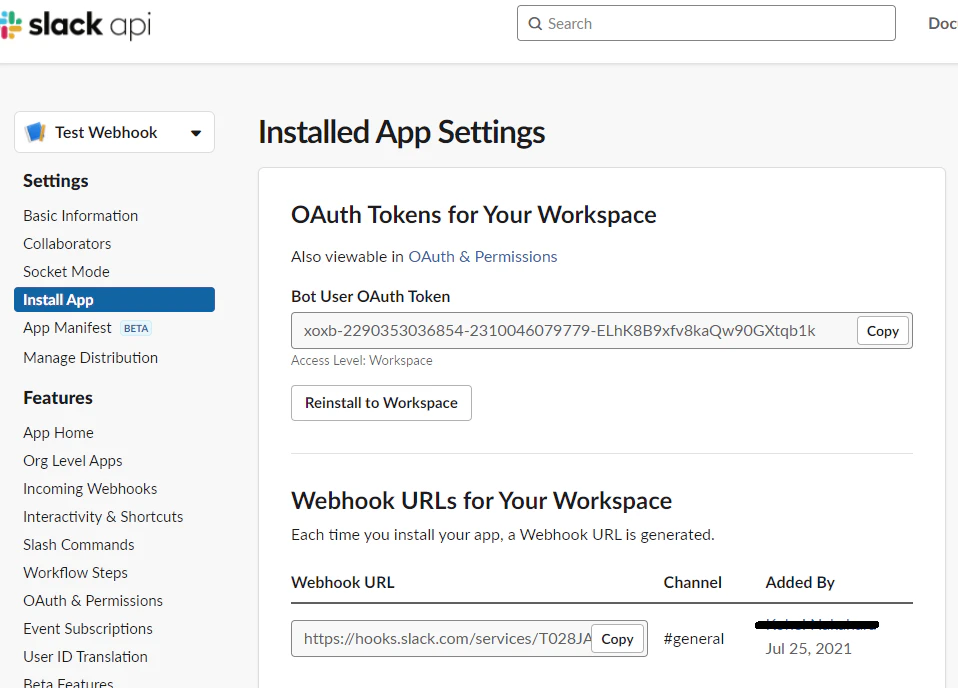This screenshot has height=688, width=958.
Task: Copy the Bot User OAuth Token
Action: point(882,331)
